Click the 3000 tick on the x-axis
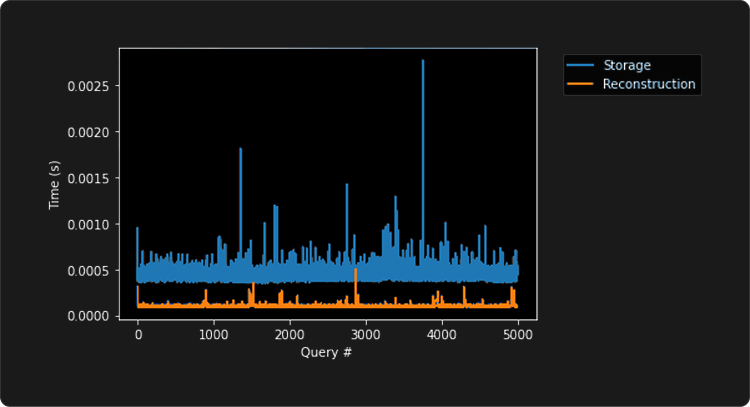Screen dimensions: 750x407 point(366,334)
